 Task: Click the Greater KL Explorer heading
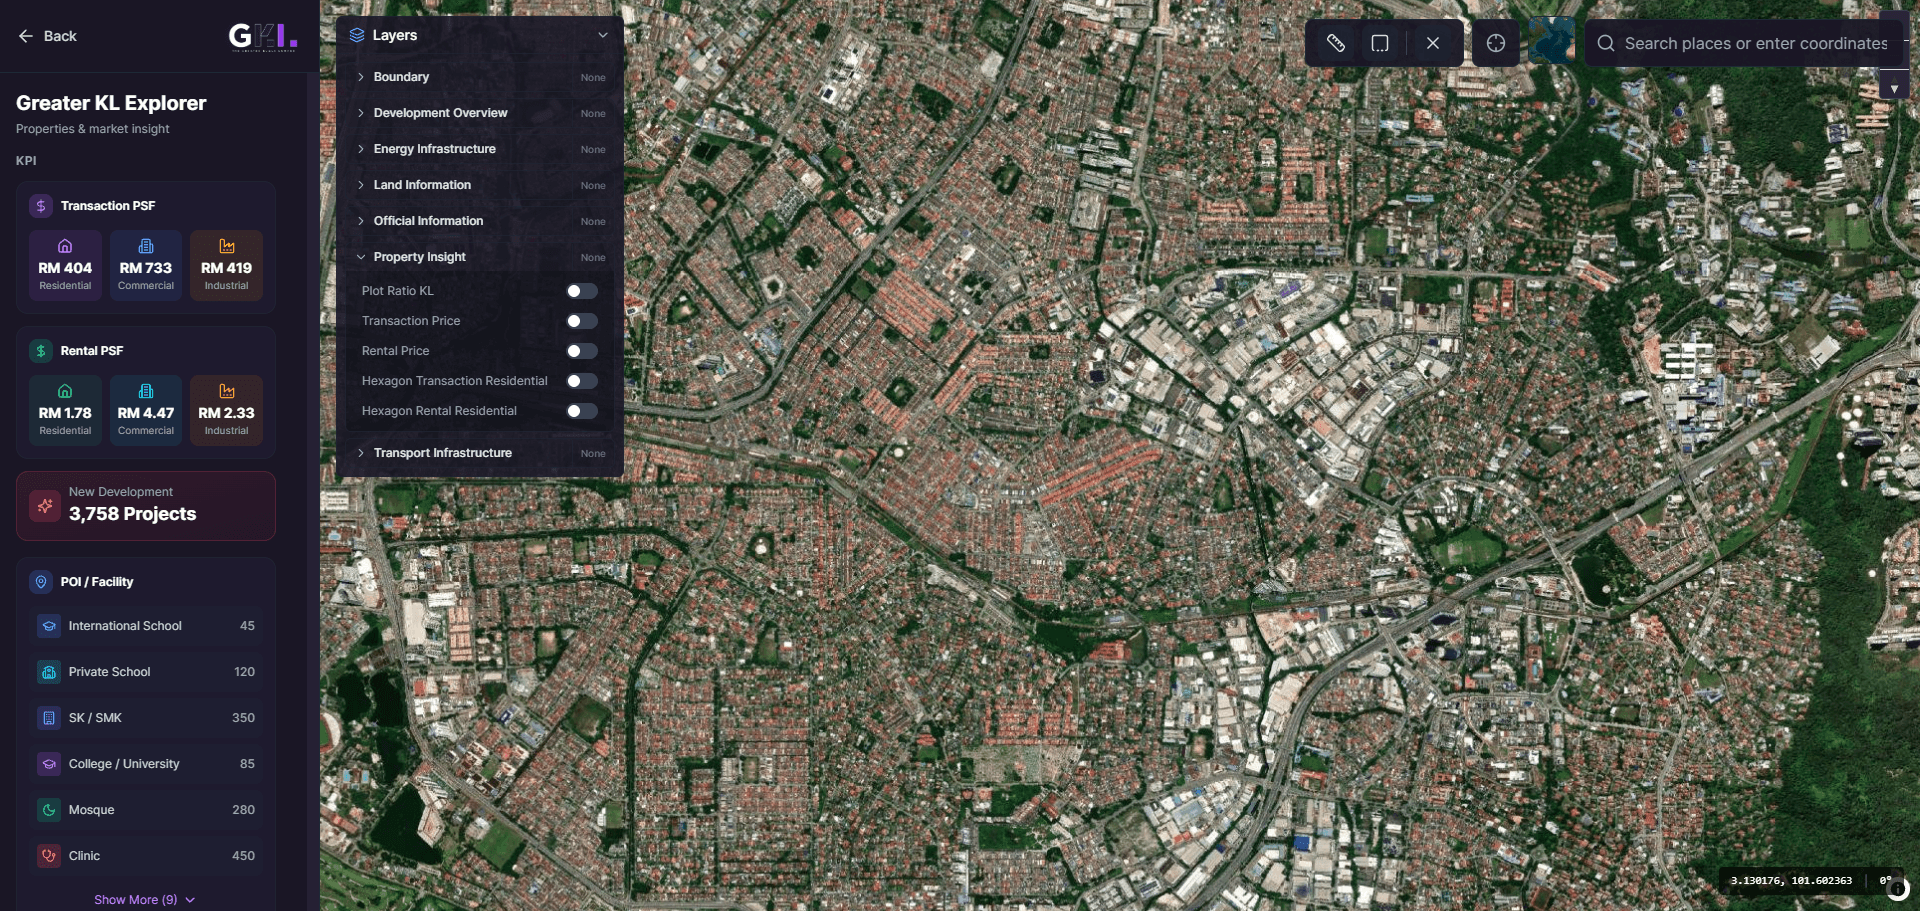coord(111,103)
